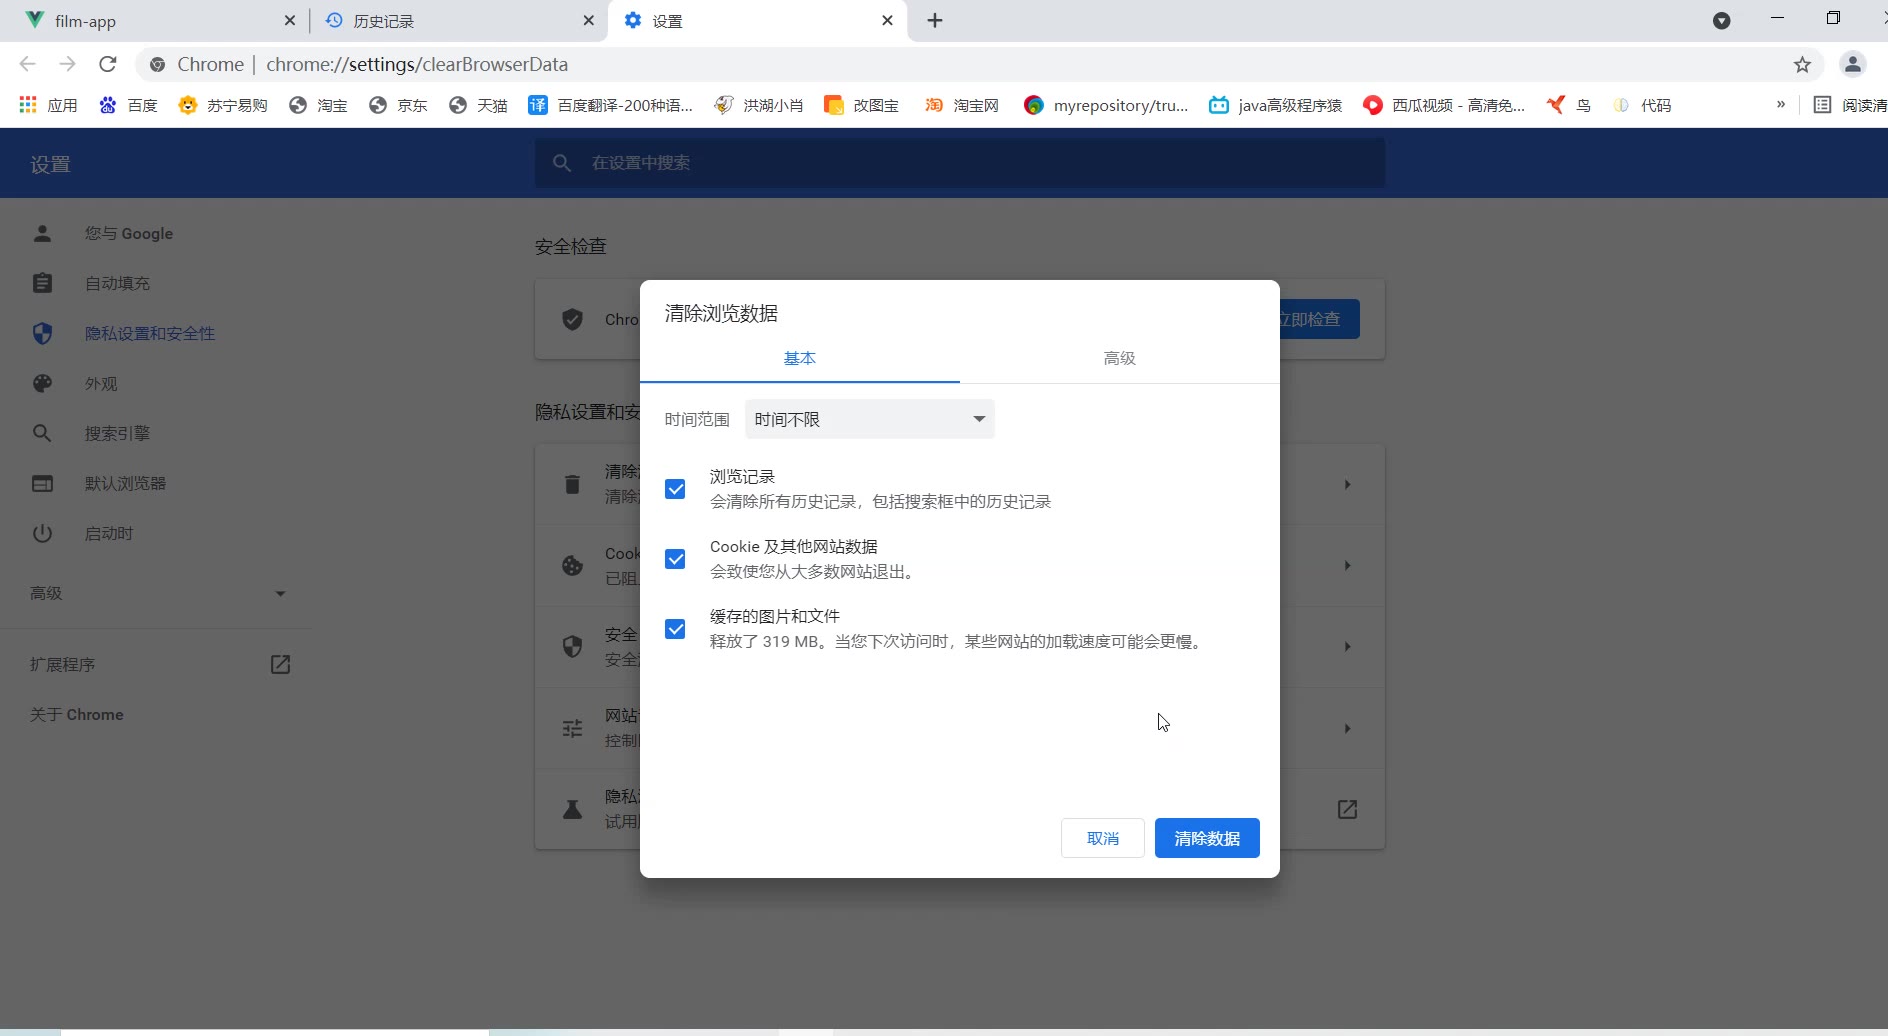Open the 鸟 bookmark

click(x=1568, y=105)
